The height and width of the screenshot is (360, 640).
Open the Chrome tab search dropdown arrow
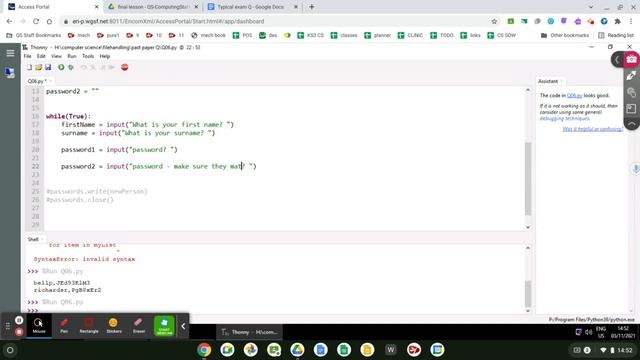point(591,7)
